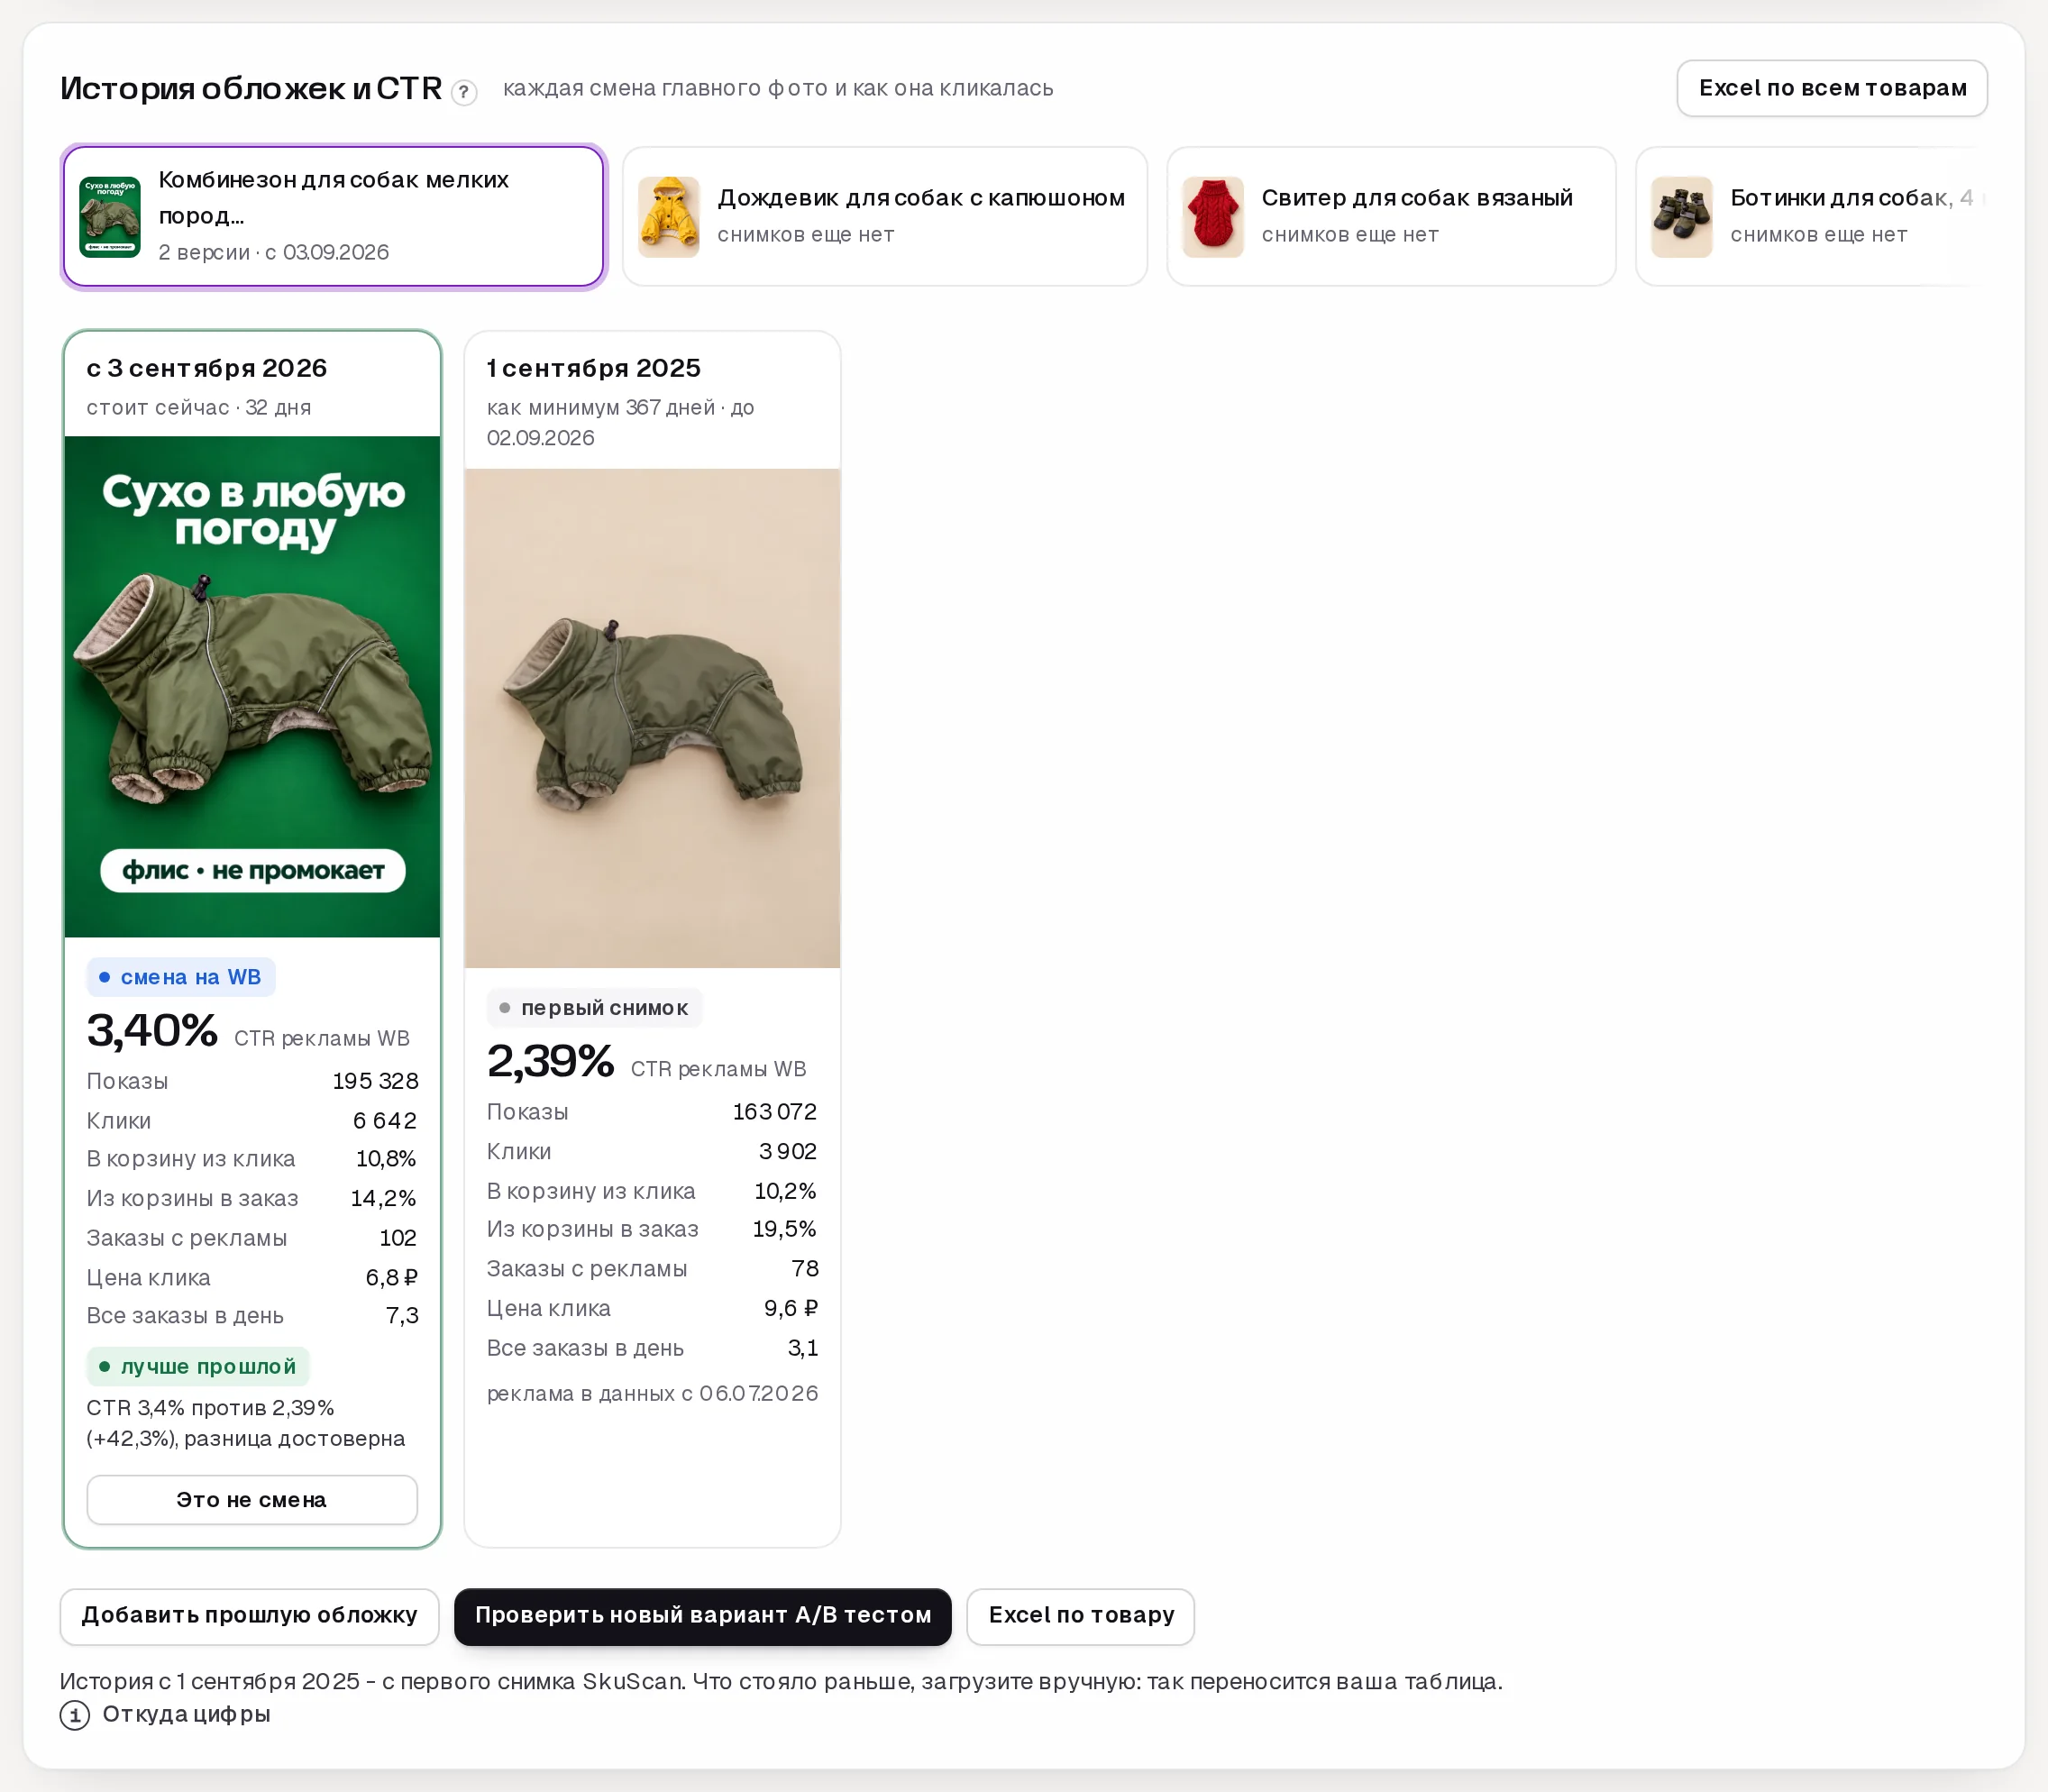Viewport: 2048px width, 1792px height.
Task: Click the red knitted sweater product icon
Action: point(1213,217)
